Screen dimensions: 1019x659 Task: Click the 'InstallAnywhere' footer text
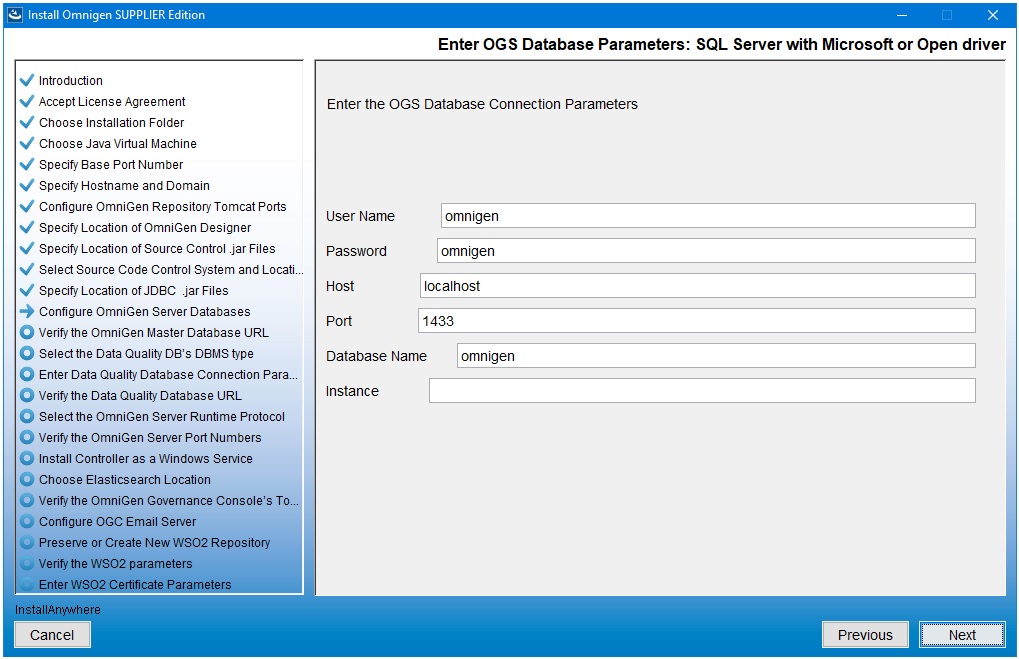click(58, 610)
